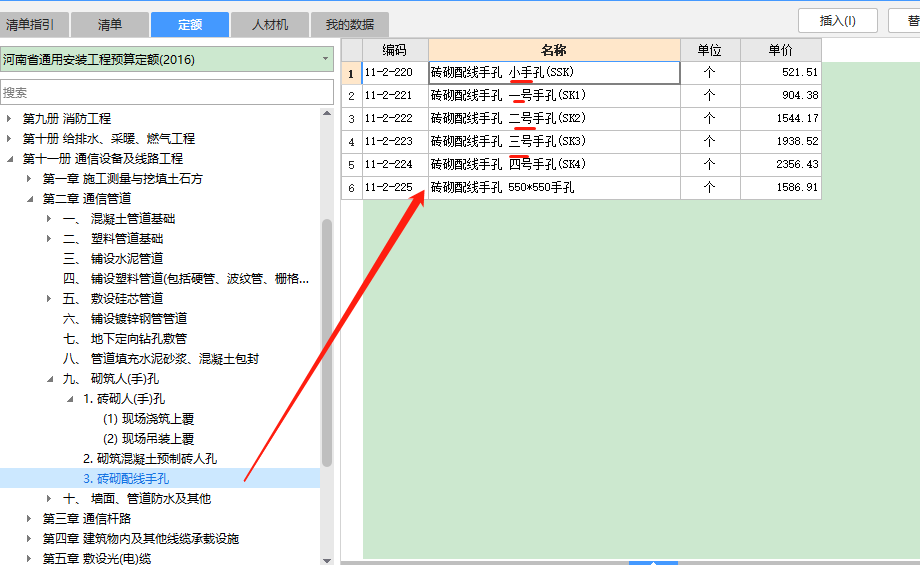The height and width of the screenshot is (565, 920).
Task: Click the 名称 column header
Action: coord(554,50)
